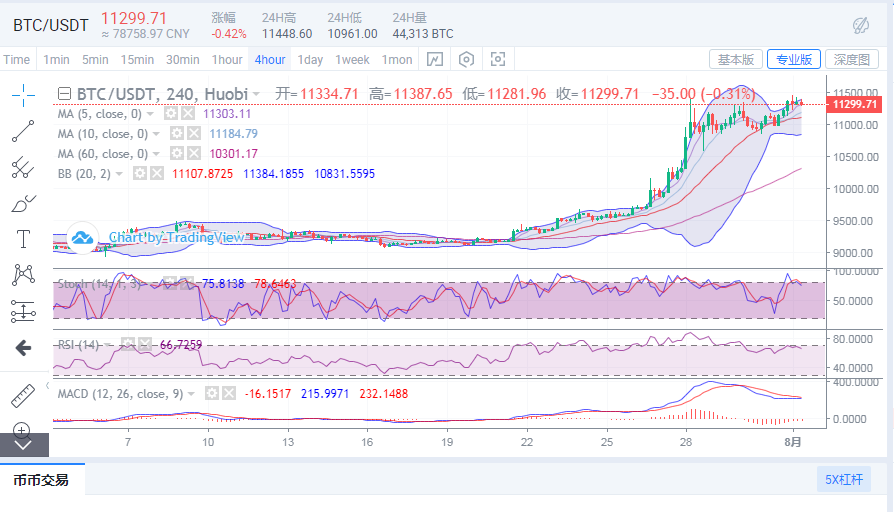Click the indicators chart icon in toolbar
Image resolution: width=894 pixels, height=512 pixels.
tap(435, 59)
